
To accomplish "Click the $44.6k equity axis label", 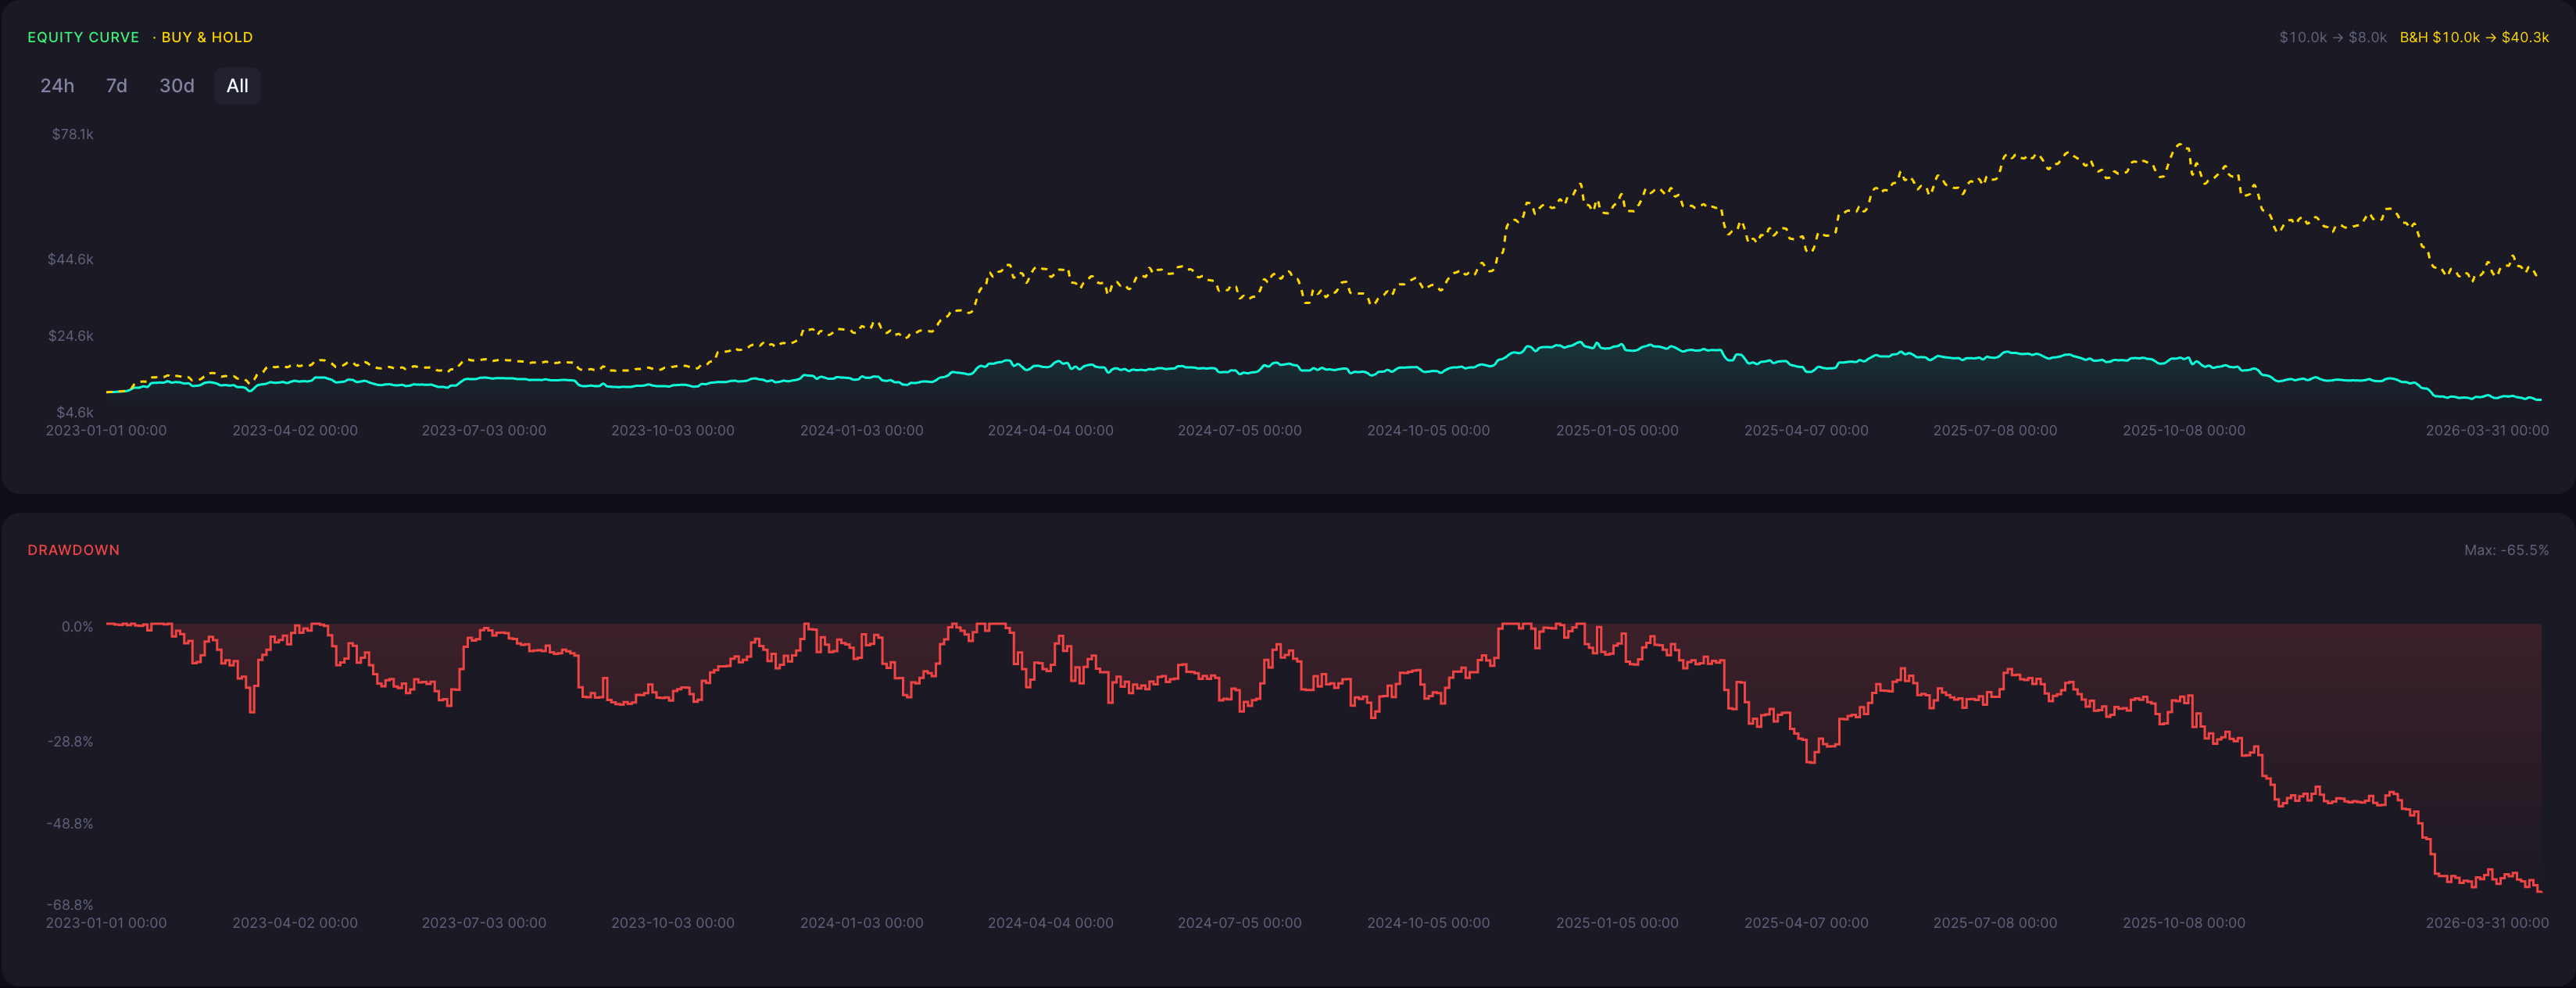I will (71, 259).
